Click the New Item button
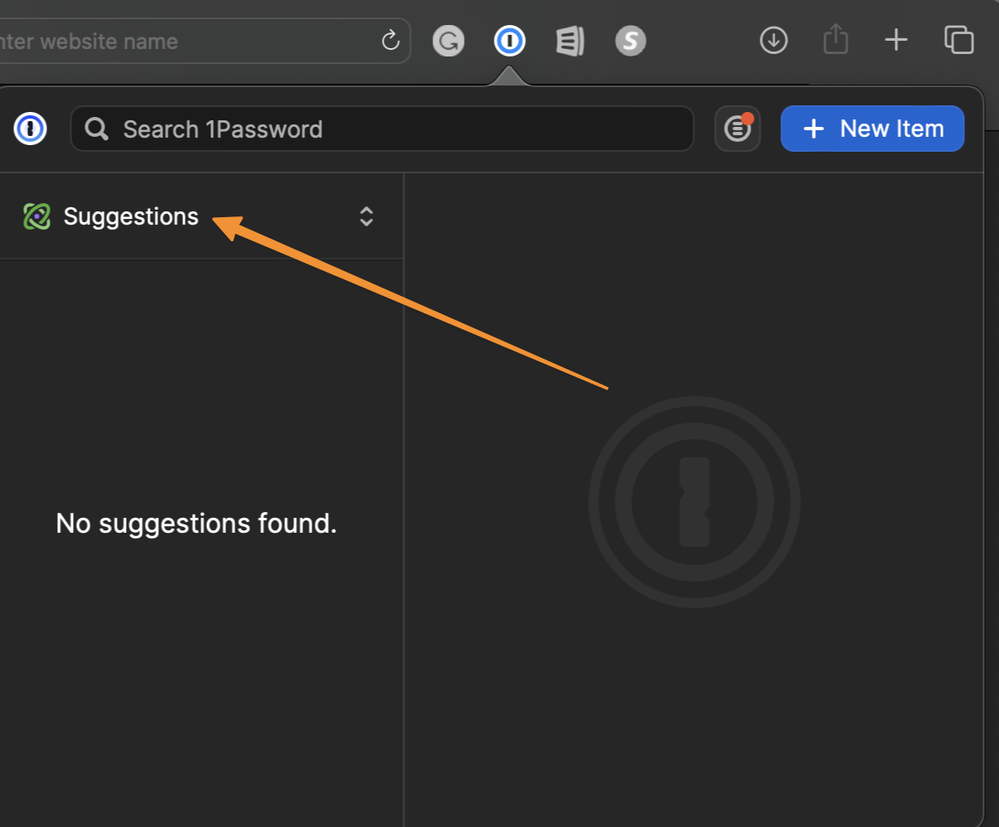The image size is (999, 827). [x=872, y=129]
